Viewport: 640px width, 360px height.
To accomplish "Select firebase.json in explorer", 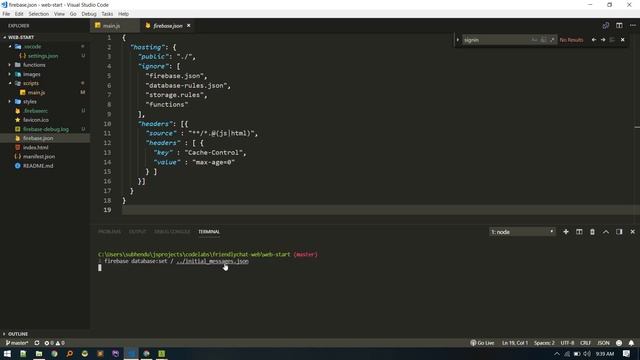I will [38, 138].
